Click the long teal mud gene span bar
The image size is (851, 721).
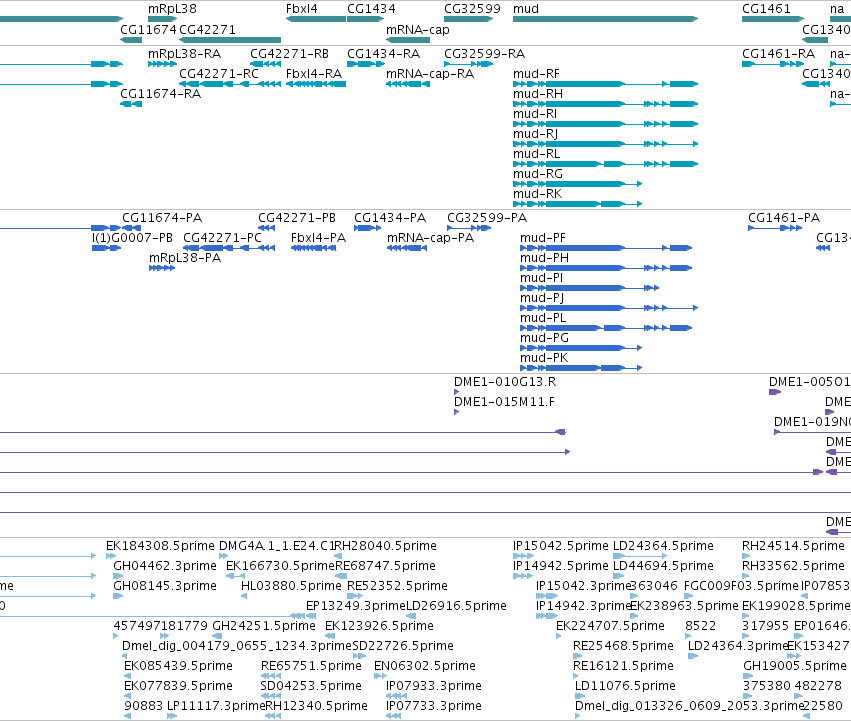tap(605, 20)
